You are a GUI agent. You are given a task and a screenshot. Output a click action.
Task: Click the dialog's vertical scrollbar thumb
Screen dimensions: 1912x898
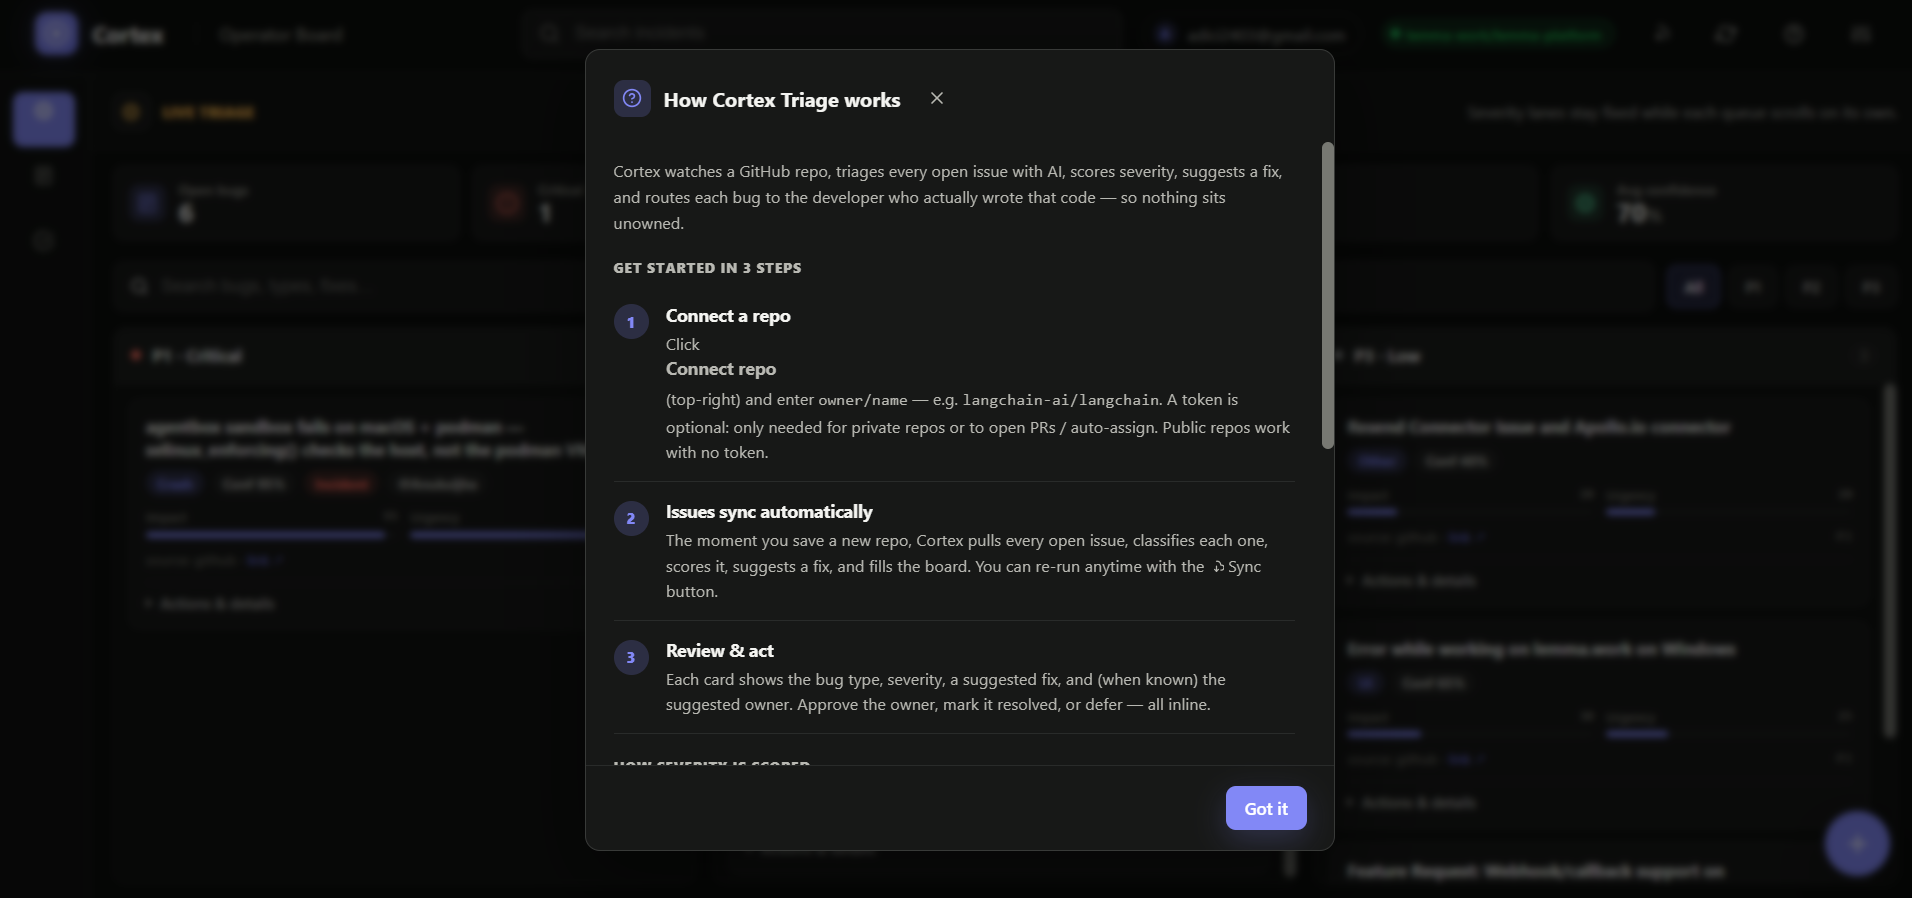pyautogui.click(x=1328, y=295)
